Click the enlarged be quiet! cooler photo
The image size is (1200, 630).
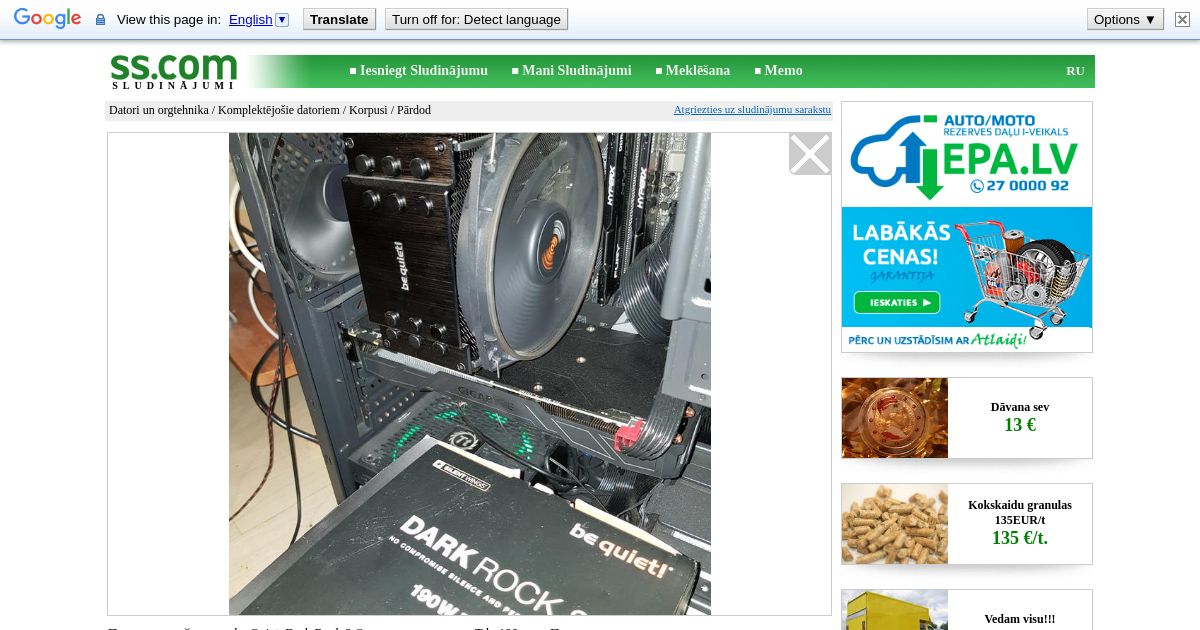(470, 374)
